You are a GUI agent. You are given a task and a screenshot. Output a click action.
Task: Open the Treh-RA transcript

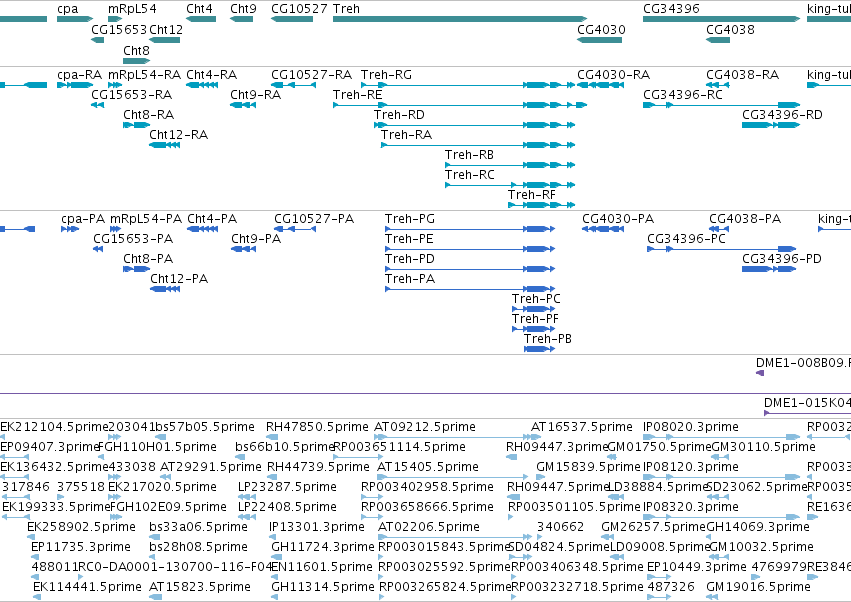[x=478, y=145]
